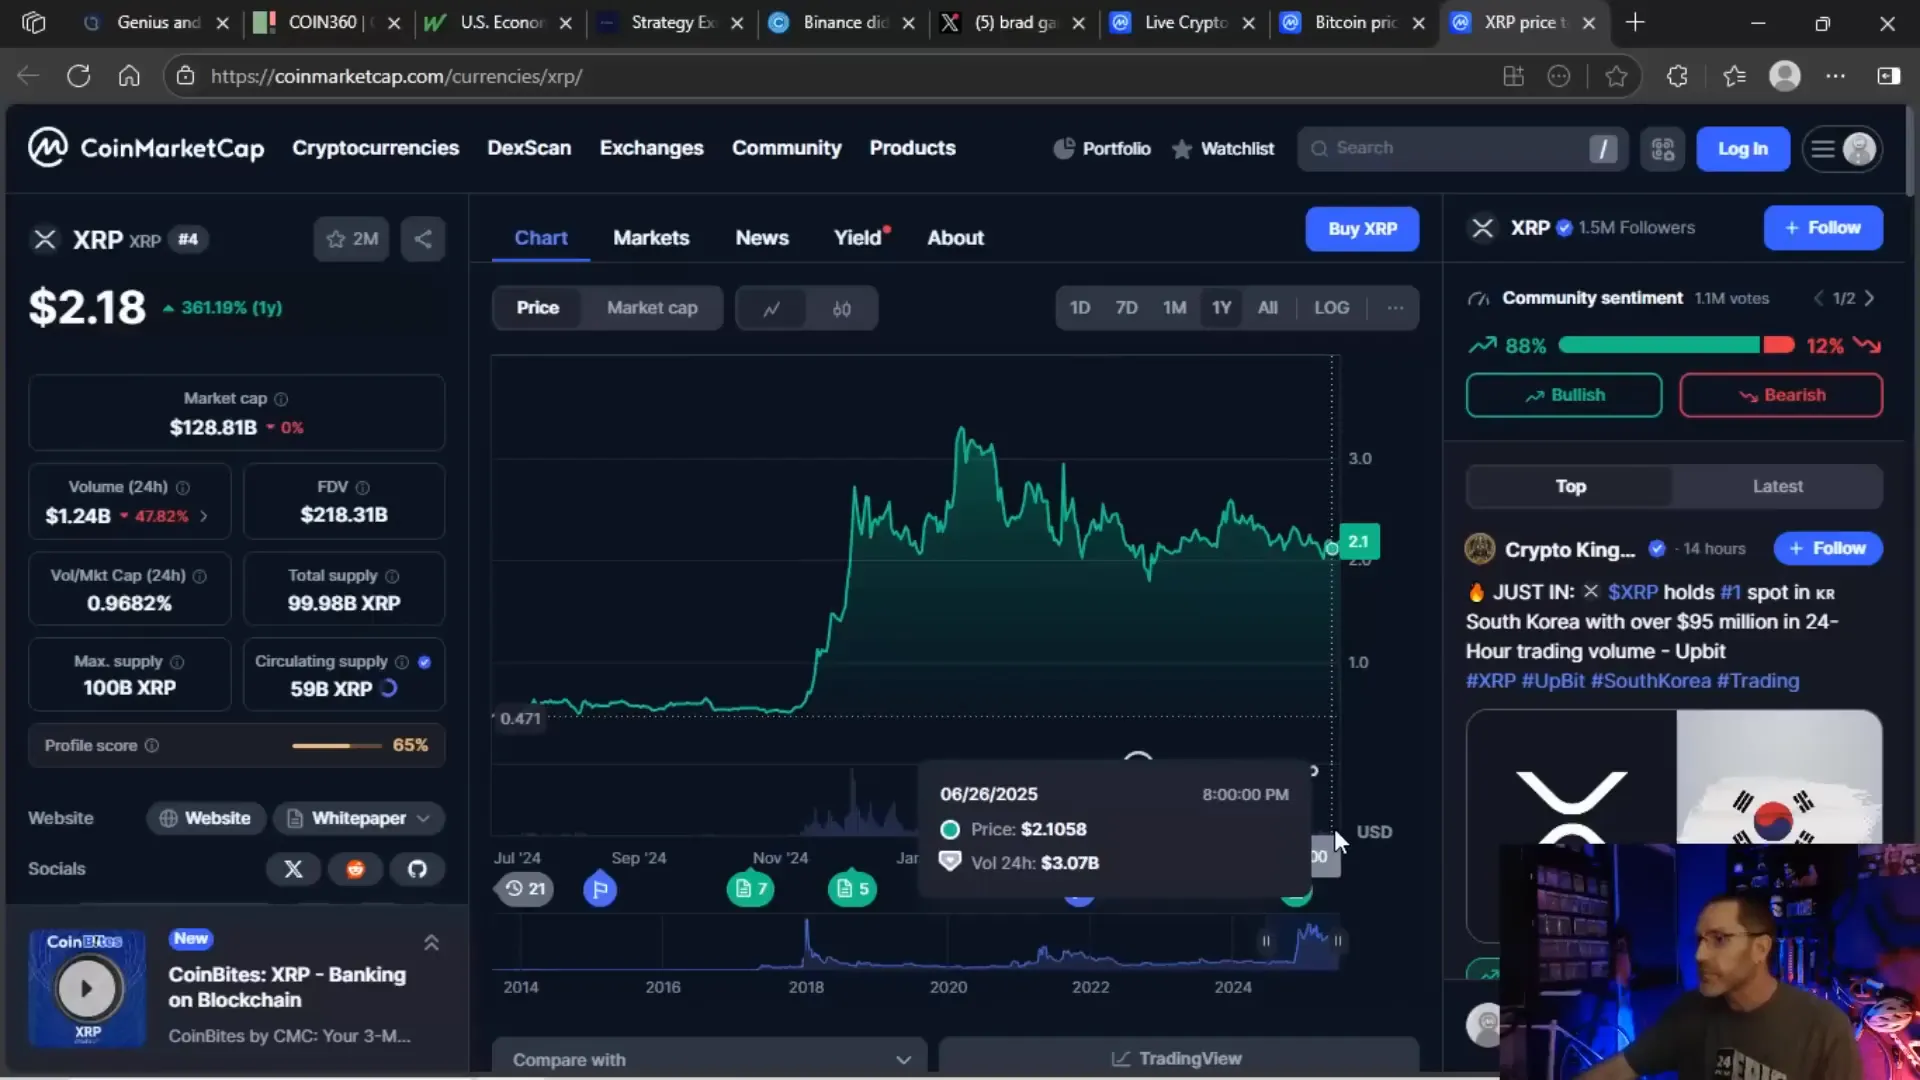Select the 7D time range
1920x1080 pixels.
click(1126, 308)
